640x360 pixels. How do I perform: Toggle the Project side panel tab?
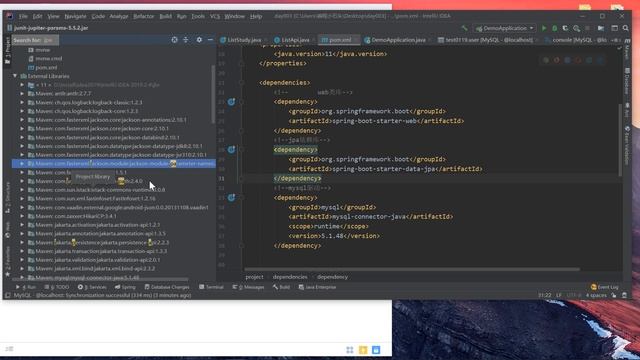pyautogui.click(x=7, y=51)
